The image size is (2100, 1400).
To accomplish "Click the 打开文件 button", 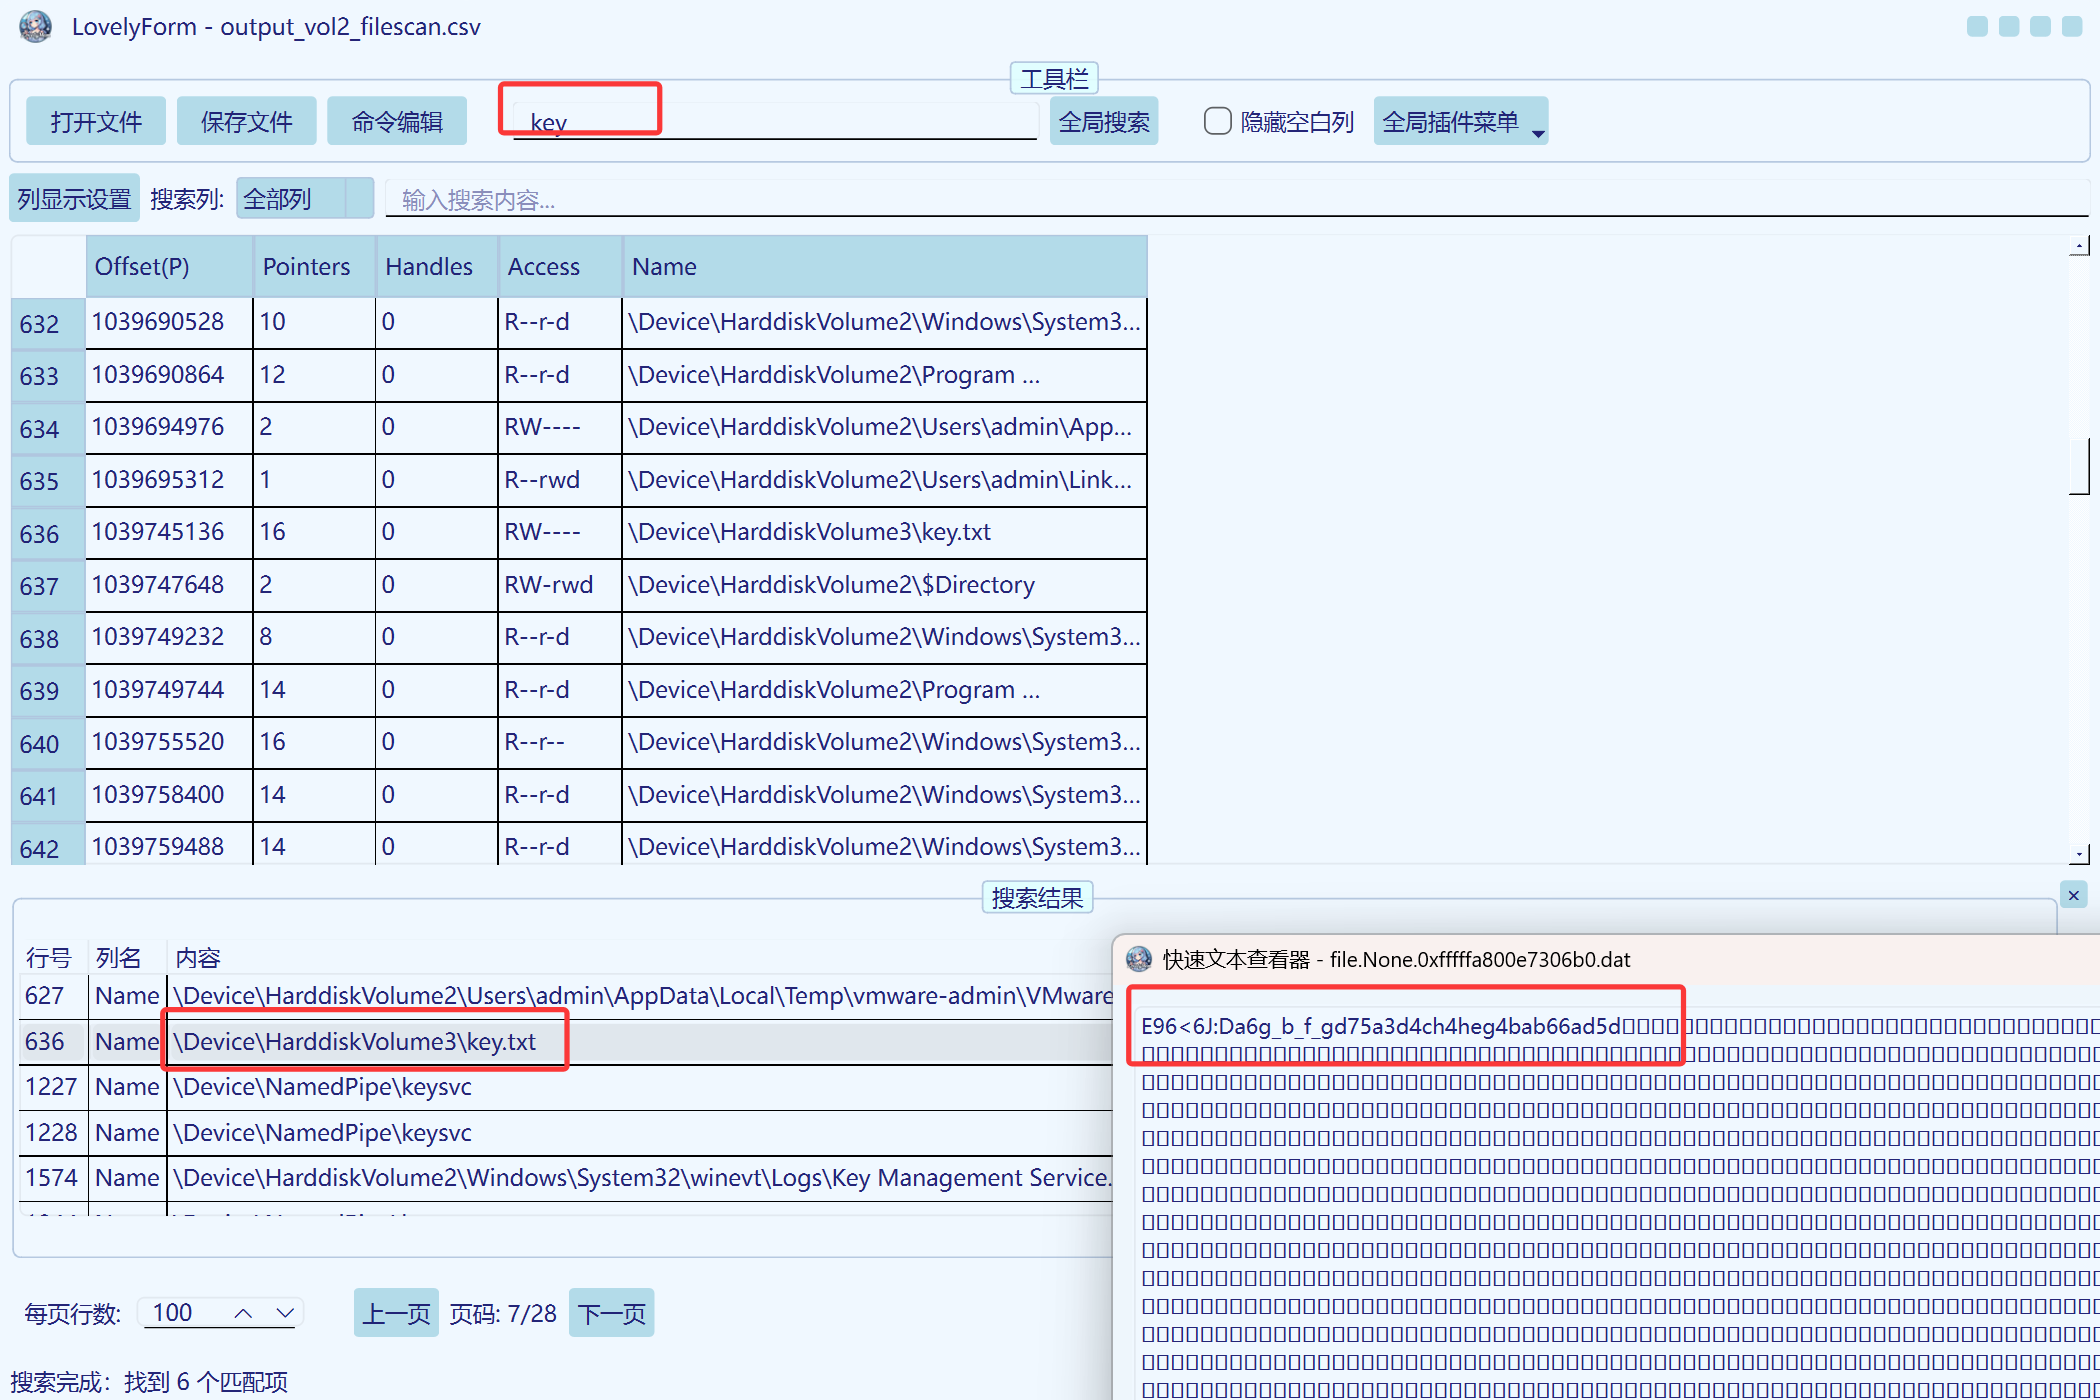I will [96, 122].
